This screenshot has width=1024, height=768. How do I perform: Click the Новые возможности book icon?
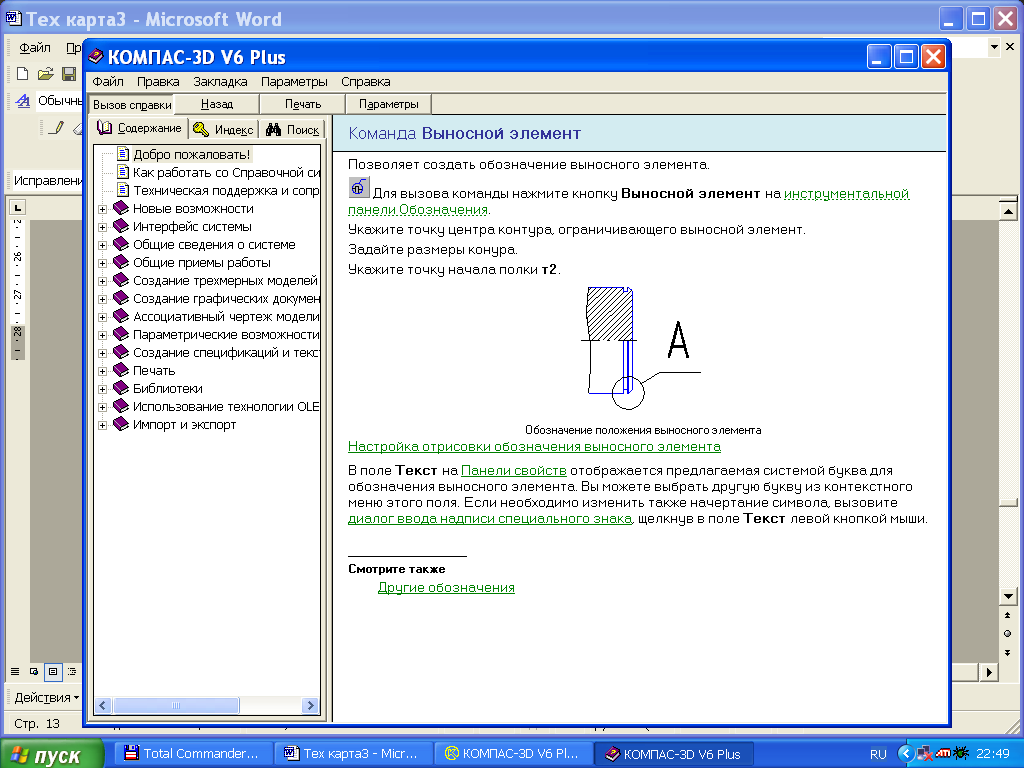click(121, 208)
